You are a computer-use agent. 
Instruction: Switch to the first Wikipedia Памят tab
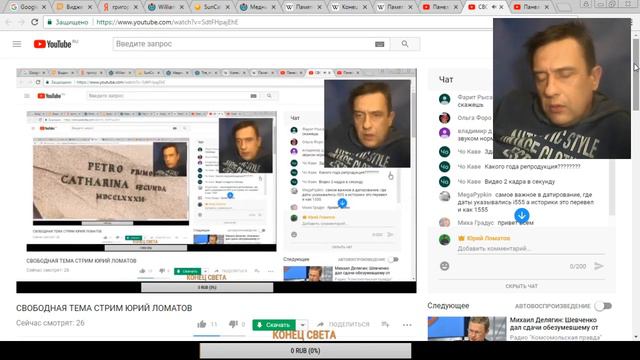click(x=303, y=7)
